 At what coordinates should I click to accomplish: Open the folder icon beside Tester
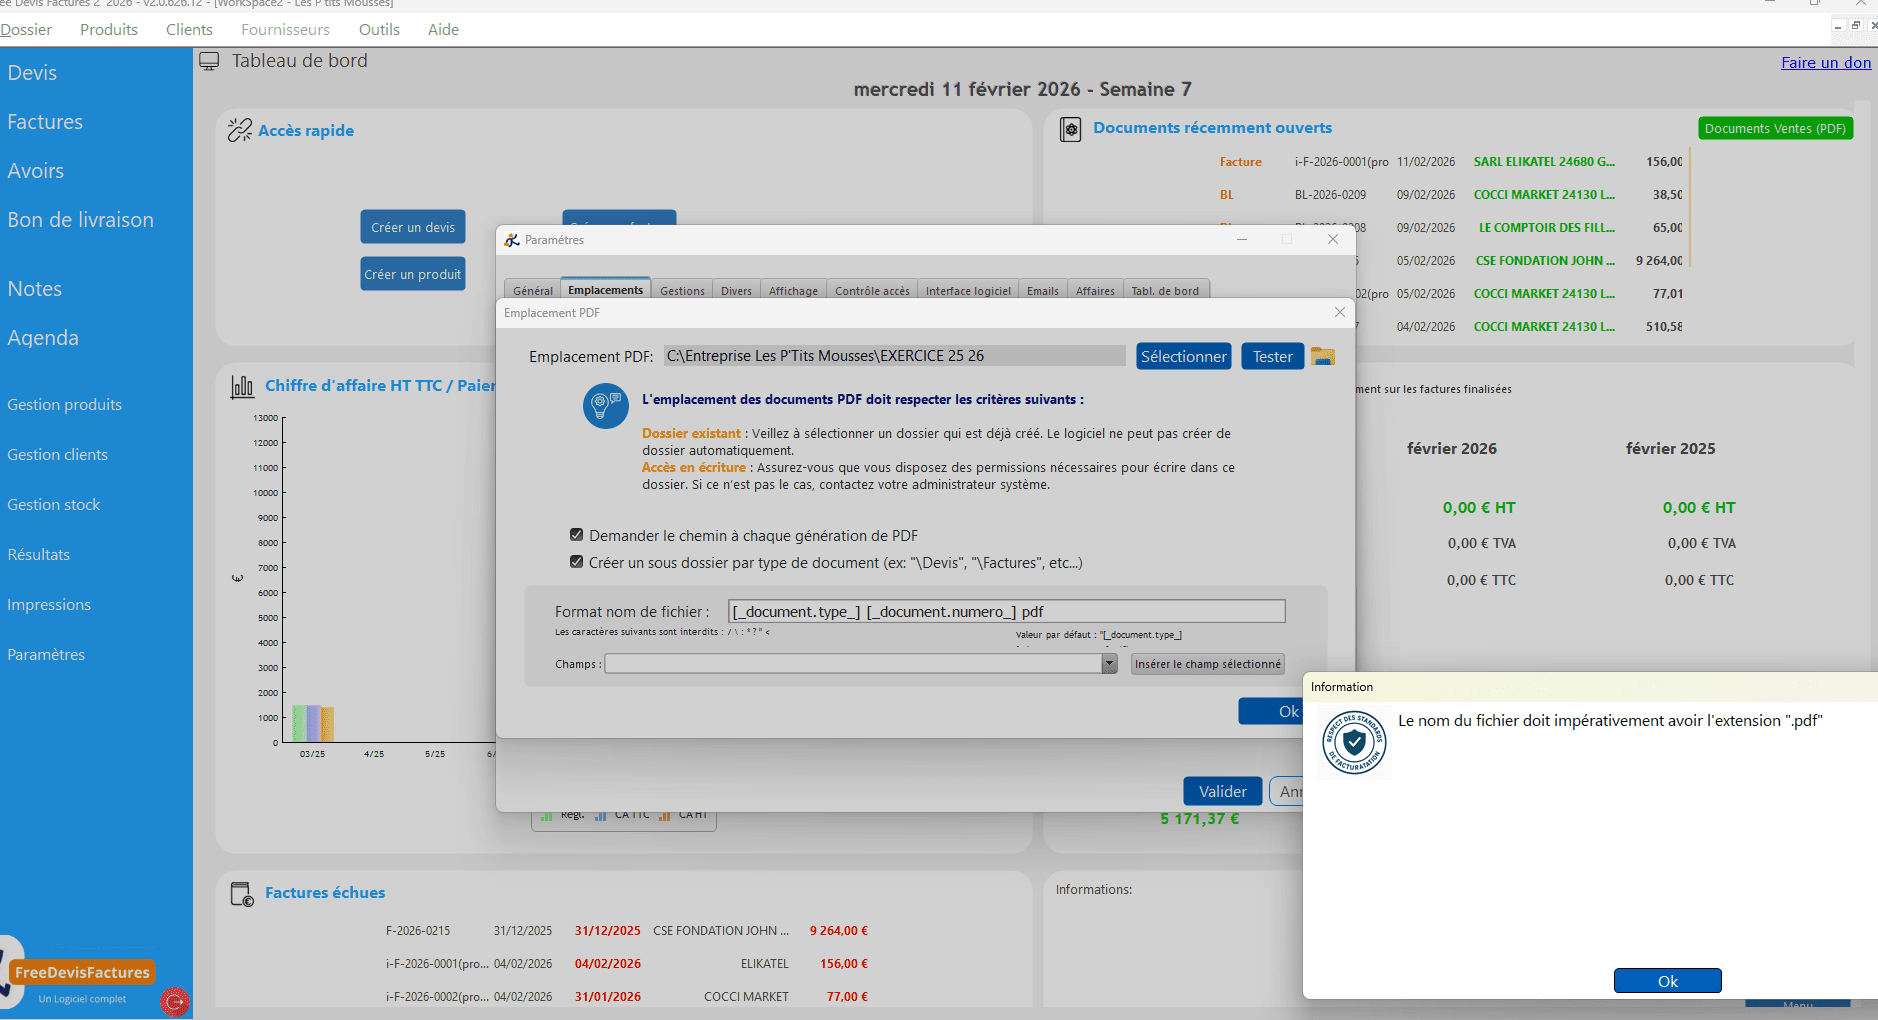click(x=1323, y=356)
